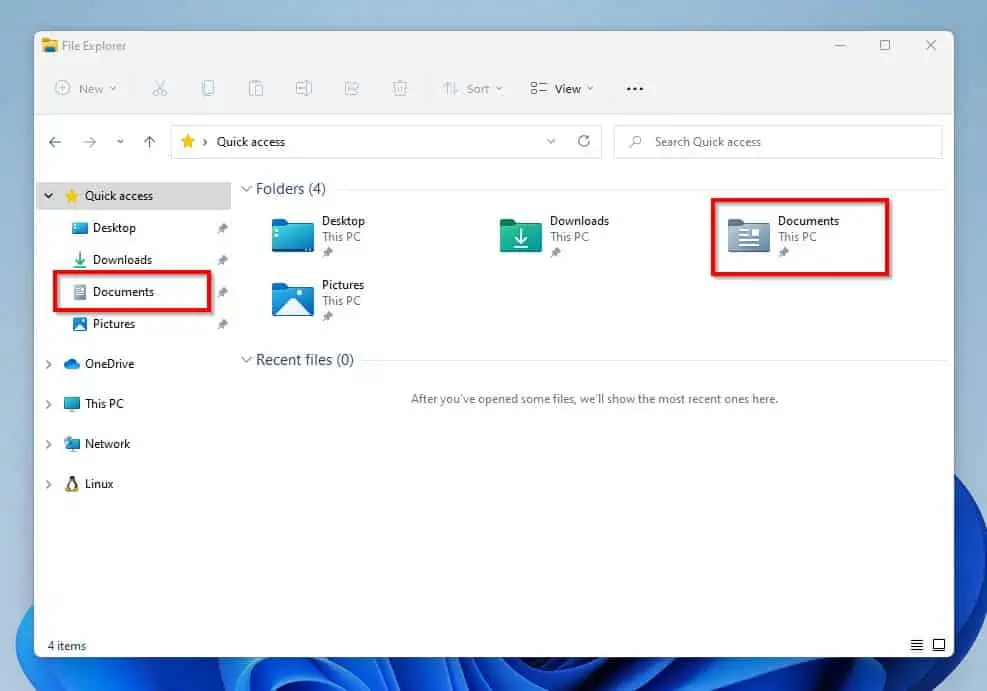Minimize the File Explorer window
This screenshot has height=691, width=987.
pyautogui.click(x=840, y=45)
